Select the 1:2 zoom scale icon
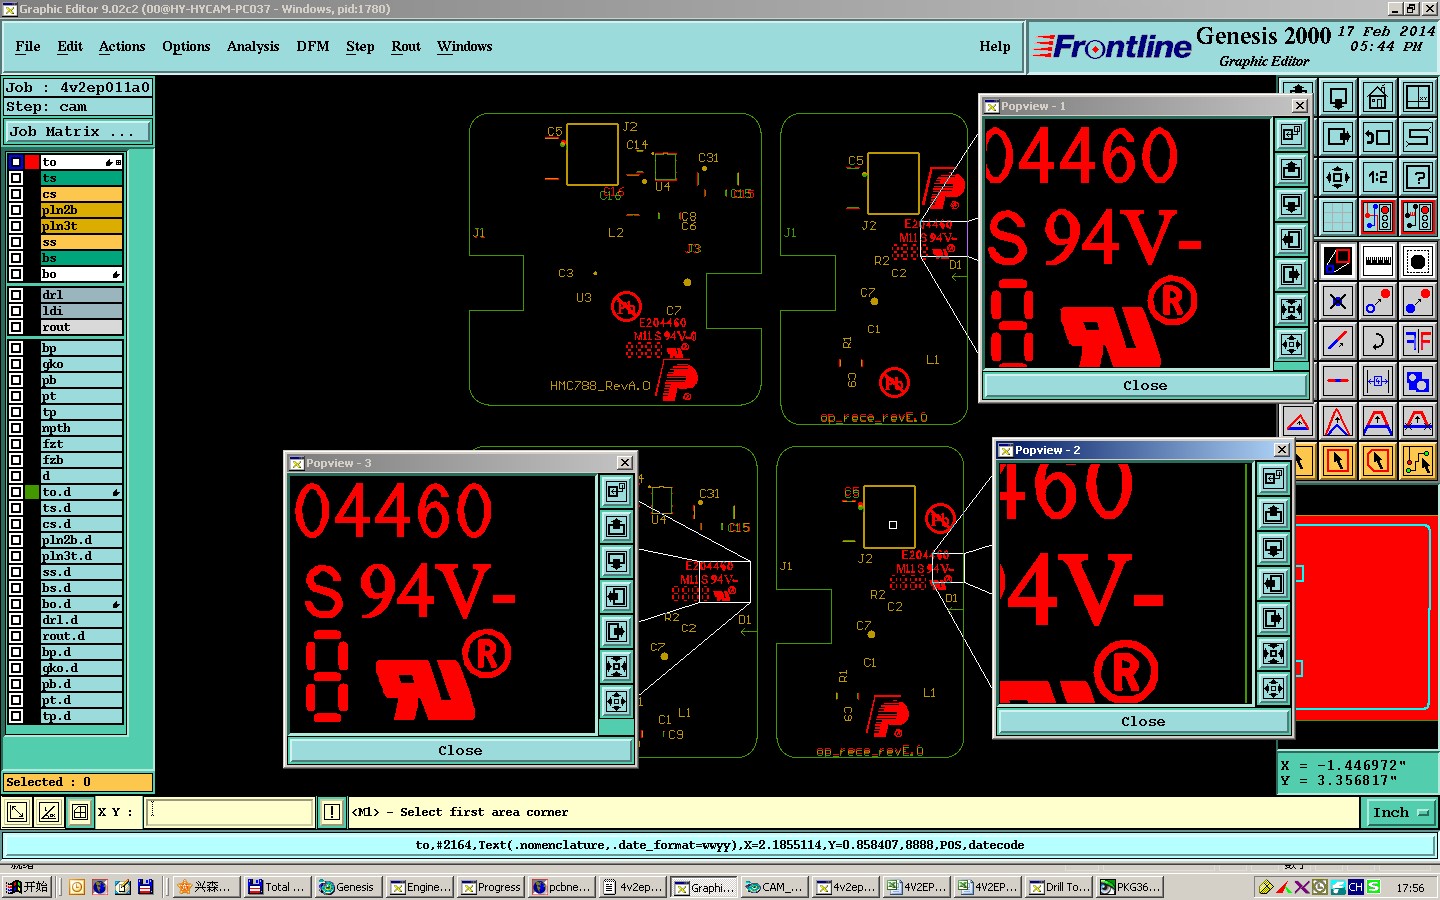This screenshot has height=900, width=1440. pos(1378,177)
